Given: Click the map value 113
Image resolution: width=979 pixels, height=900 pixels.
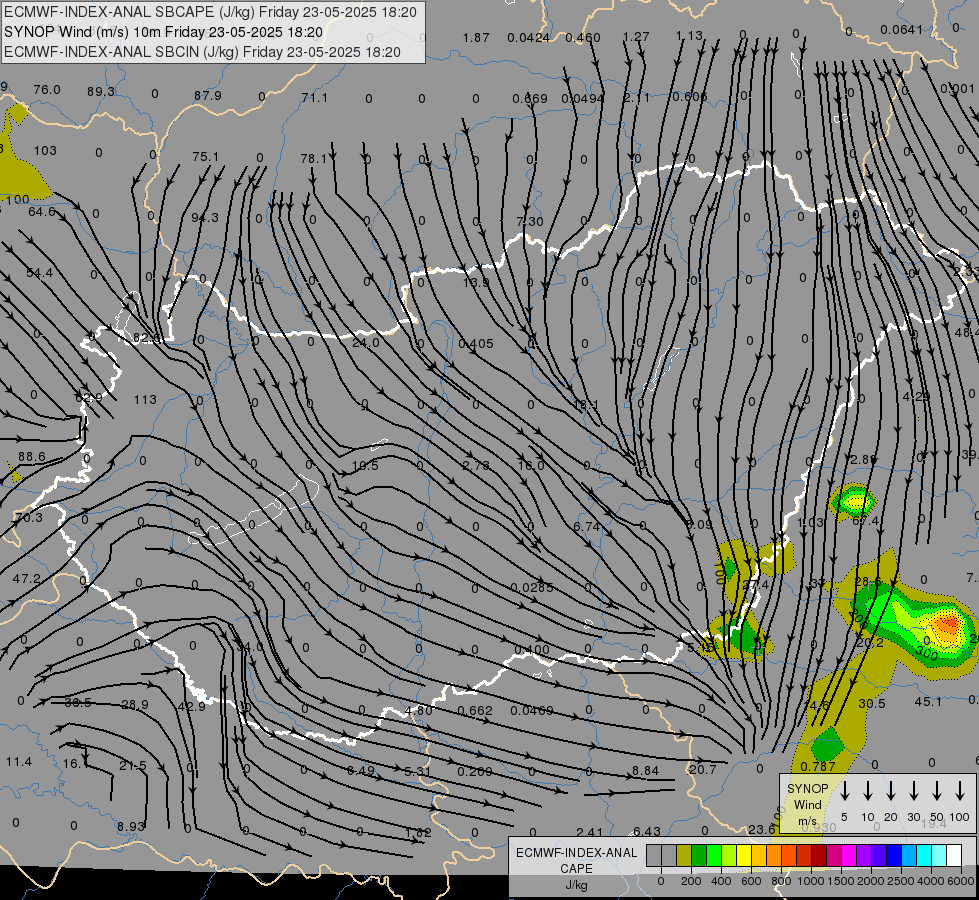Looking at the screenshot, I should (x=145, y=400).
